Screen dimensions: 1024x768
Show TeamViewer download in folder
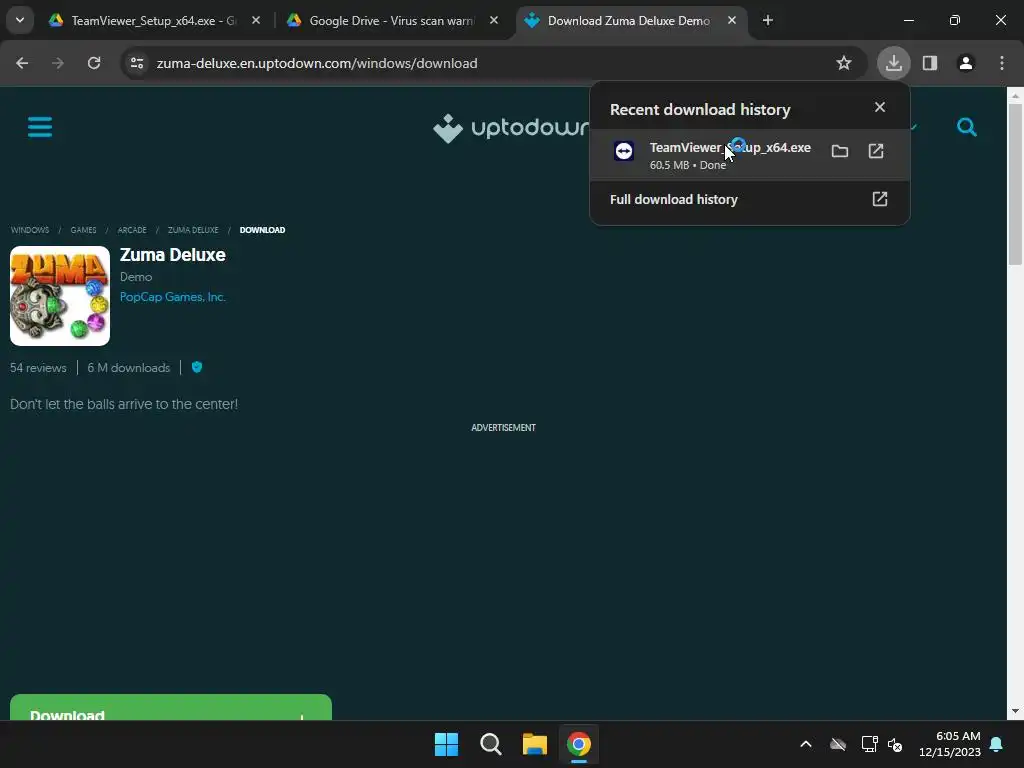tap(840, 152)
